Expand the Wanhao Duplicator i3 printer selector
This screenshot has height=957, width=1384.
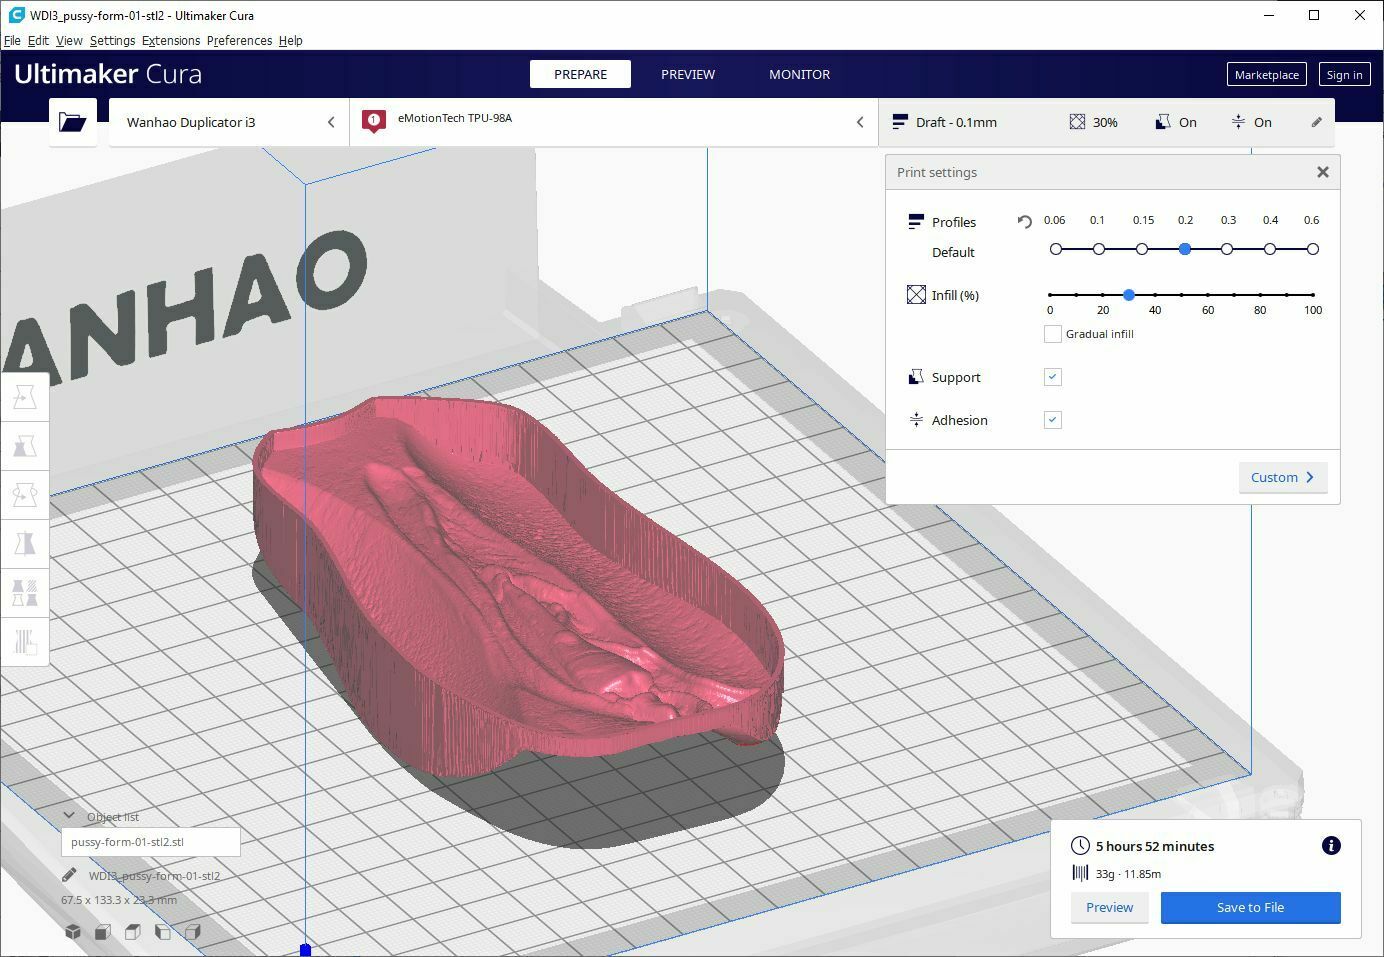[x=229, y=122]
